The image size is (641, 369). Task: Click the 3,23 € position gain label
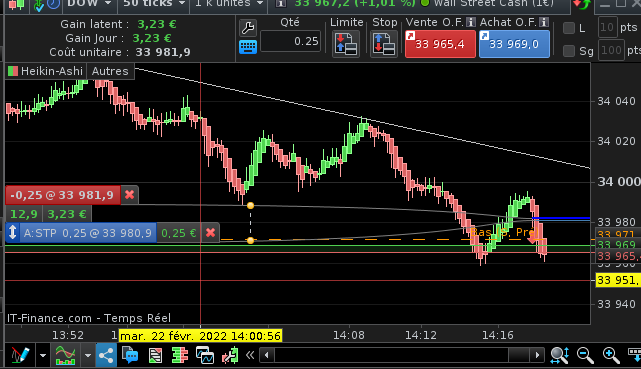coord(67,214)
